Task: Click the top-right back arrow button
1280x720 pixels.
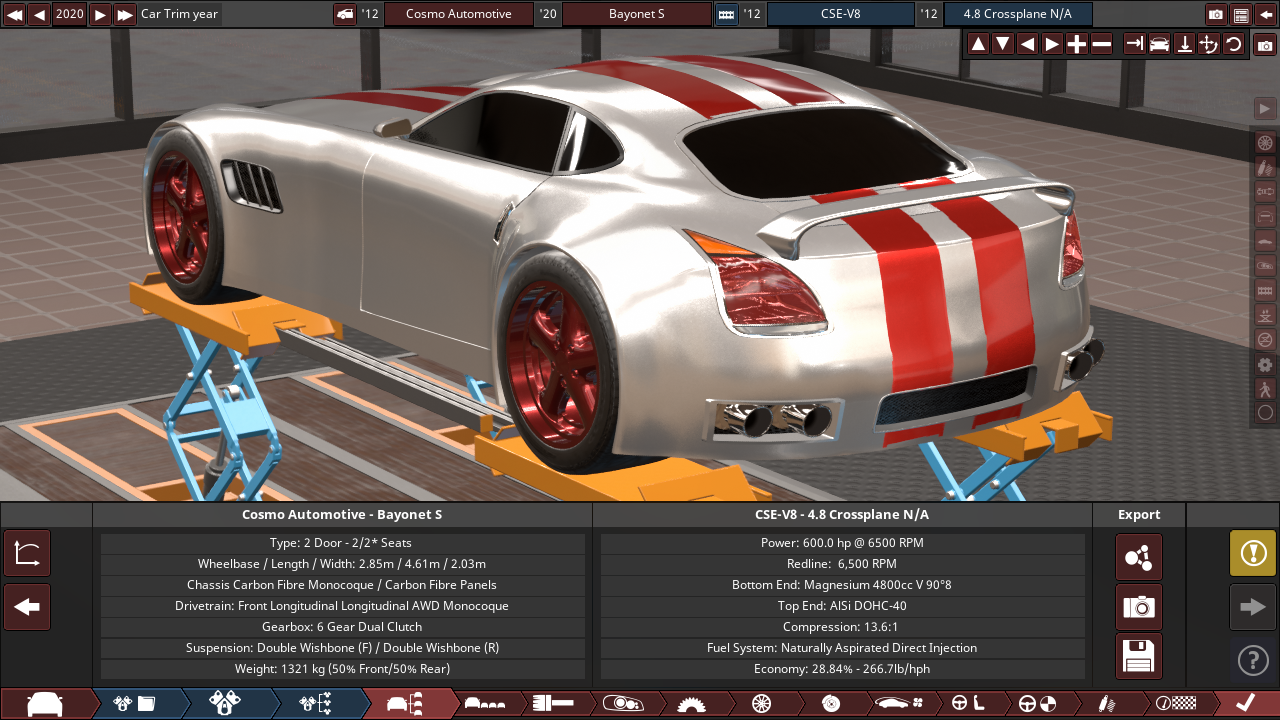Action: [x=1266, y=14]
